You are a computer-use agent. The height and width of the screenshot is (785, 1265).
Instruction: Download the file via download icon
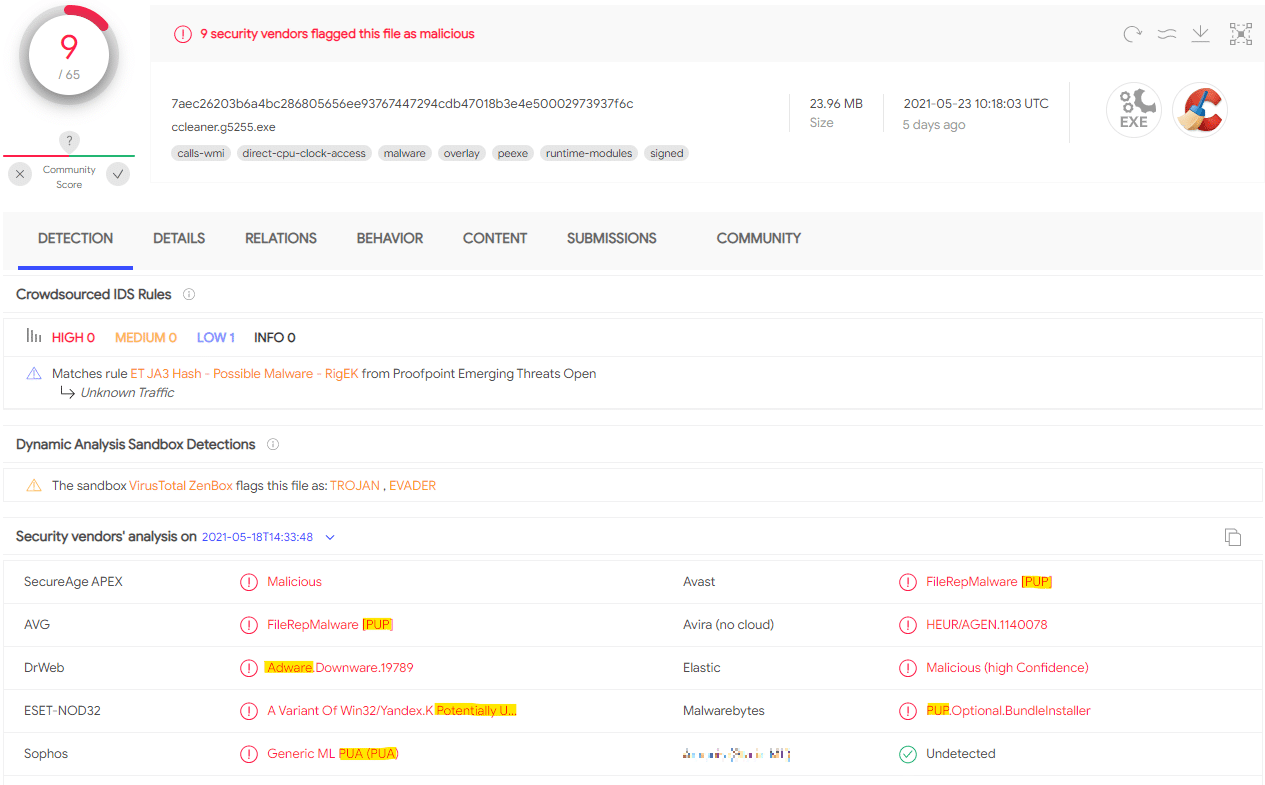(x=1201, y=34)
